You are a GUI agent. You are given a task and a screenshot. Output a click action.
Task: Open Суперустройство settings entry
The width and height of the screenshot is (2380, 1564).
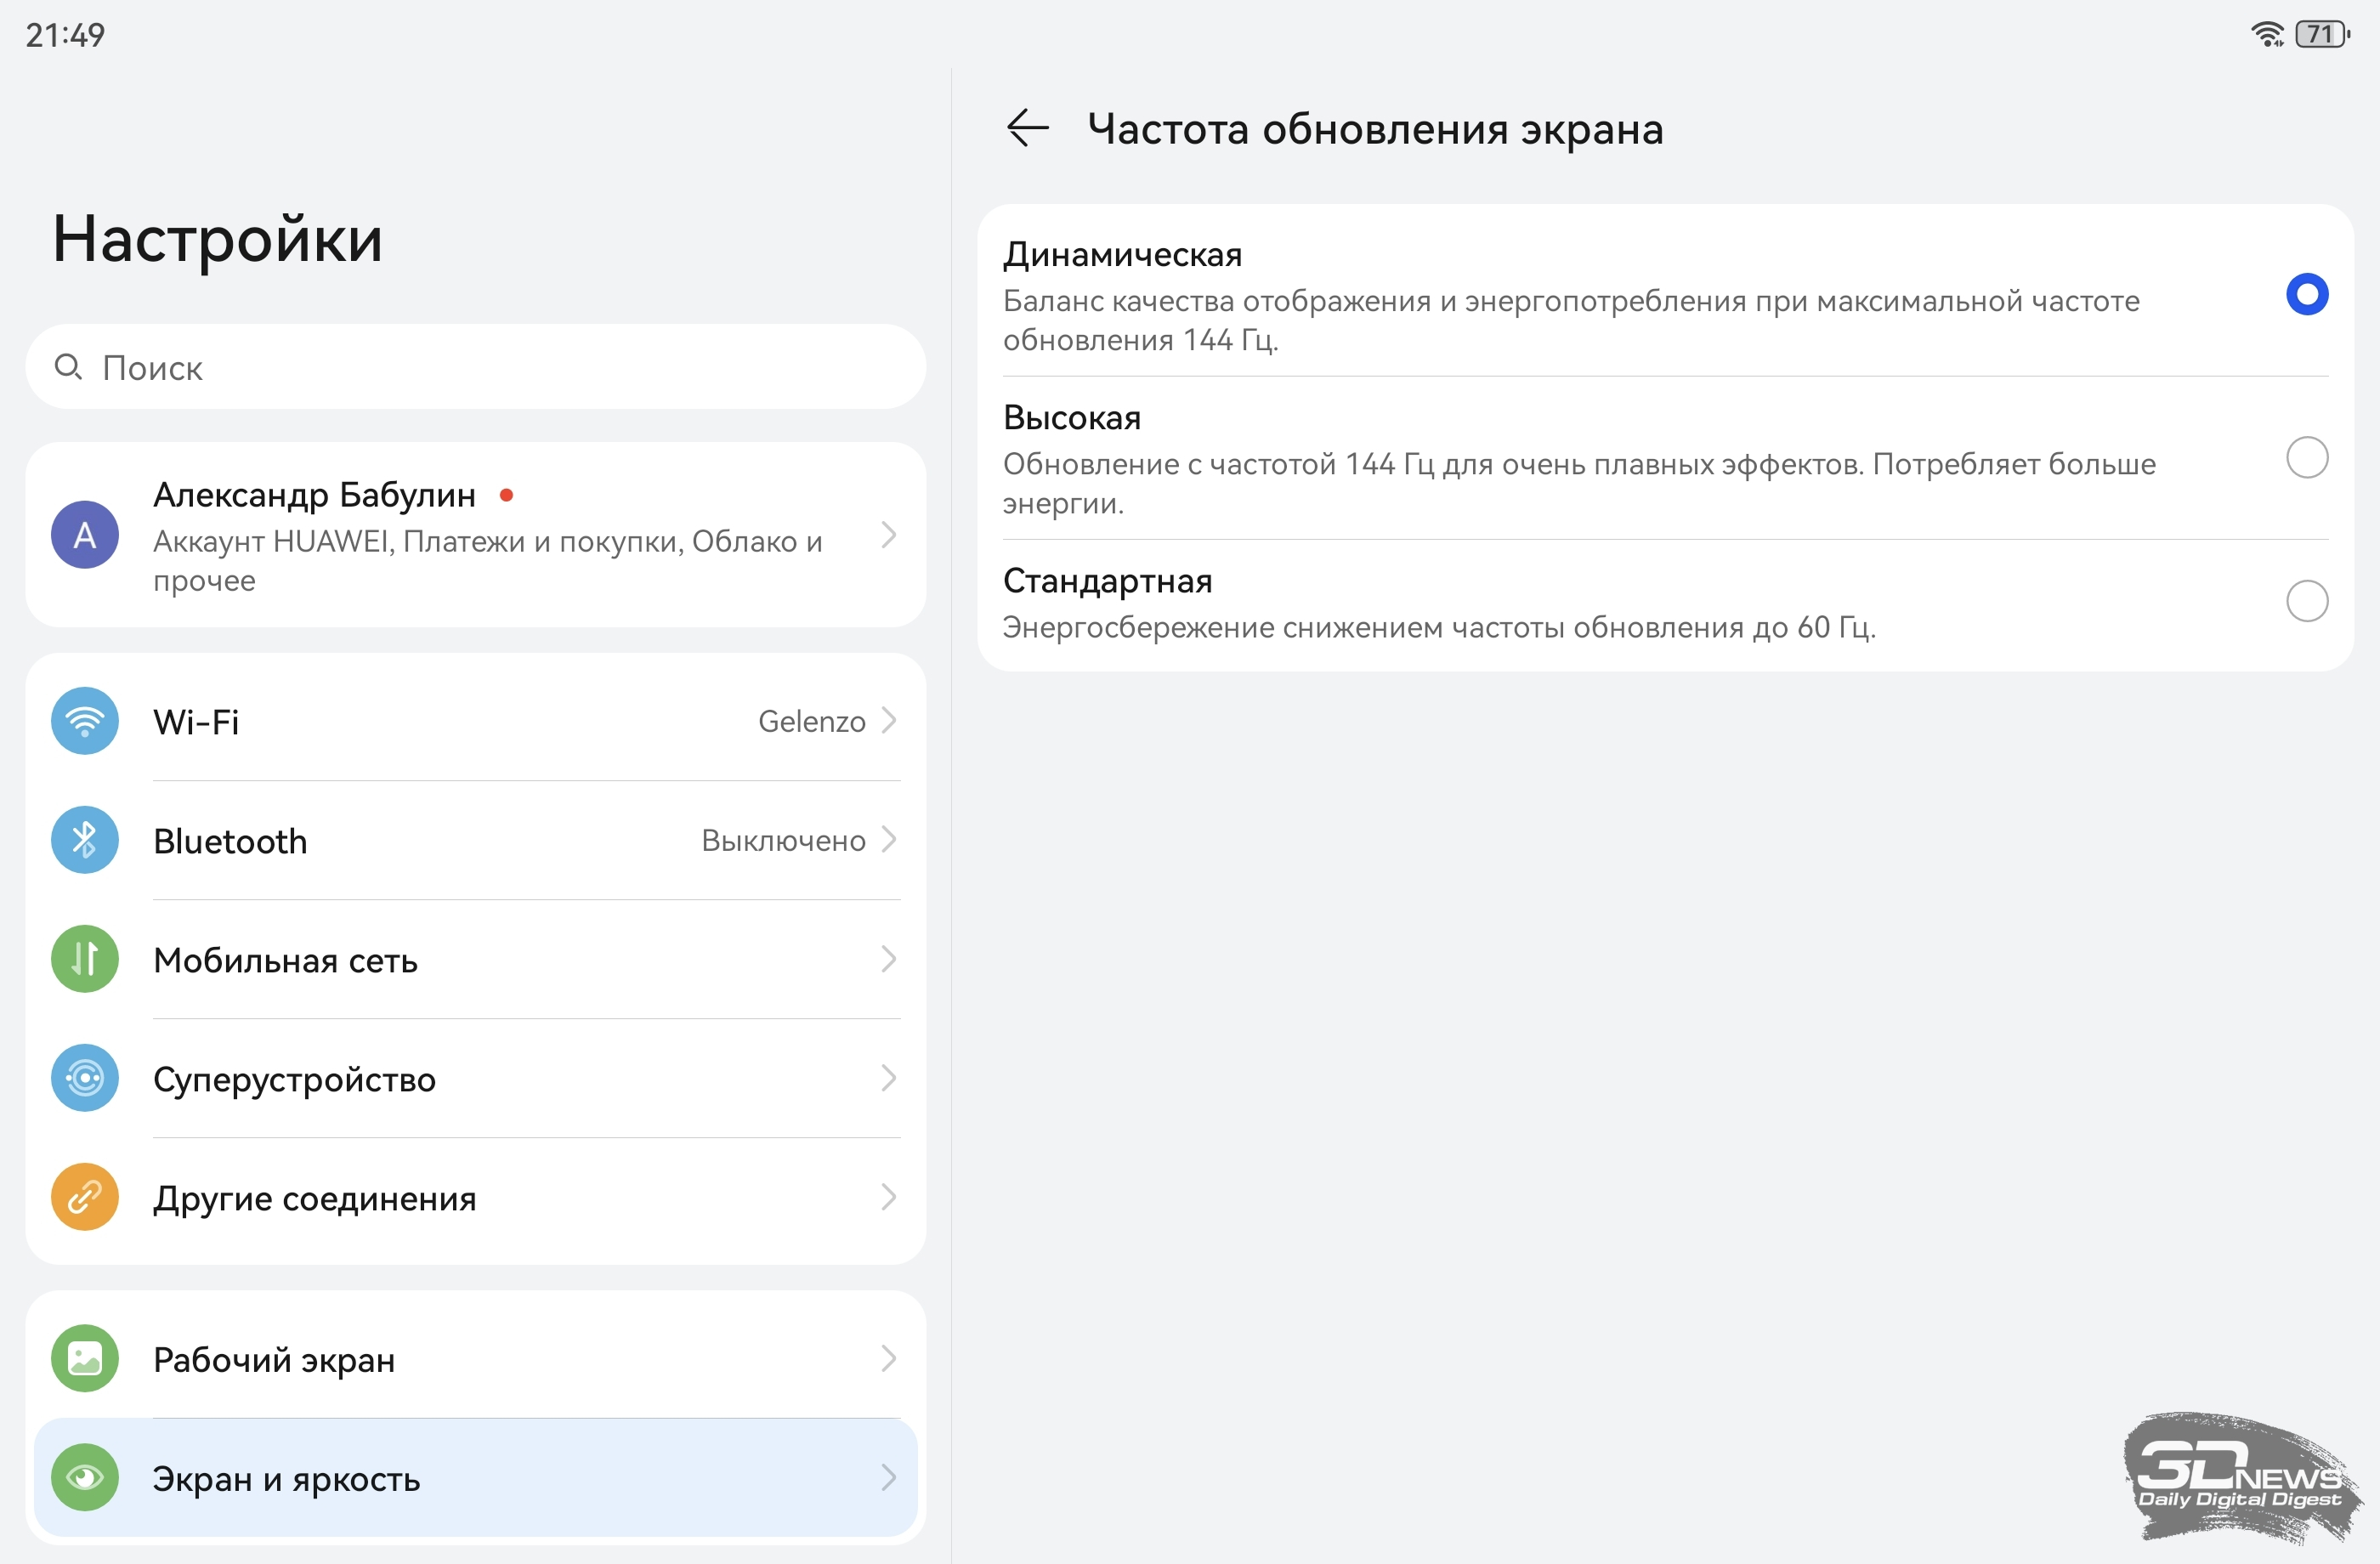294,1079
